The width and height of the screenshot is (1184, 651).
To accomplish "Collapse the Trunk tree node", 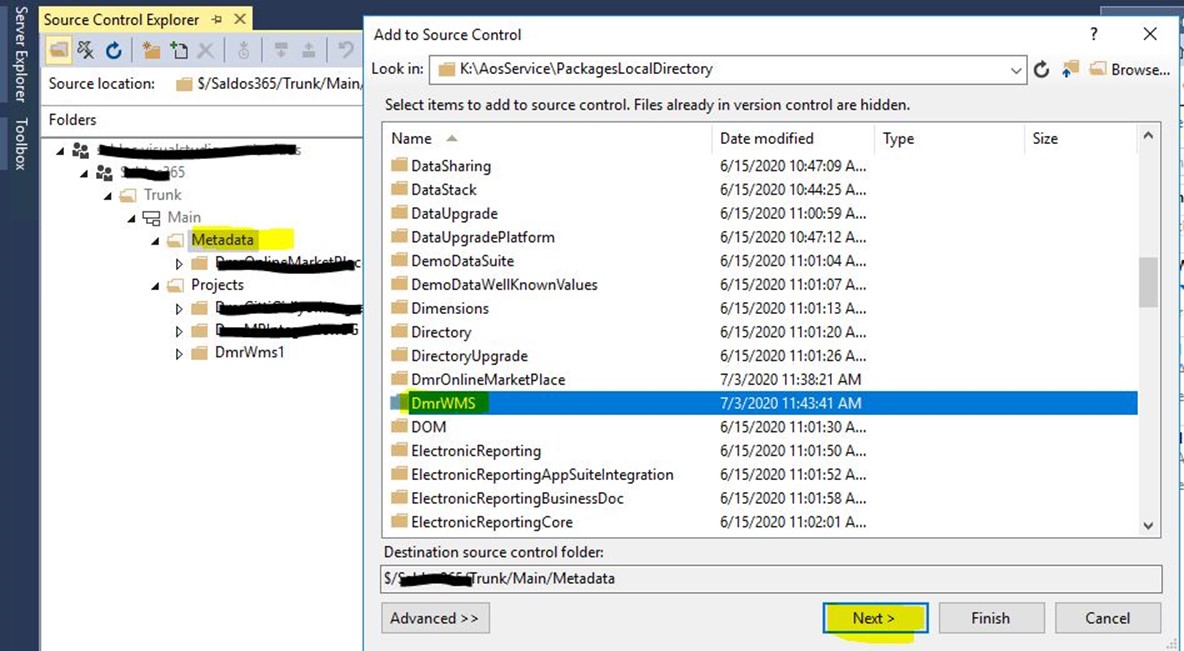I will point(108,196).
